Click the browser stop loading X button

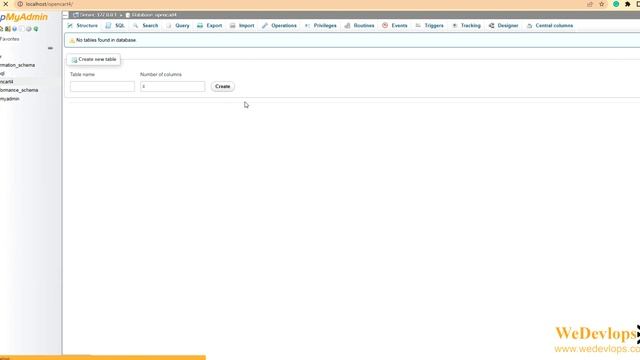tap(6, 4)
